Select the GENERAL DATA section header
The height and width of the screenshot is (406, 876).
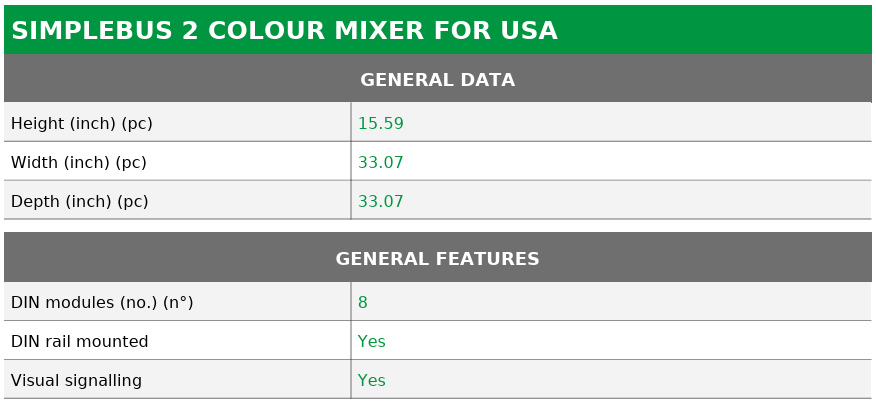click(x=437, y=80)
